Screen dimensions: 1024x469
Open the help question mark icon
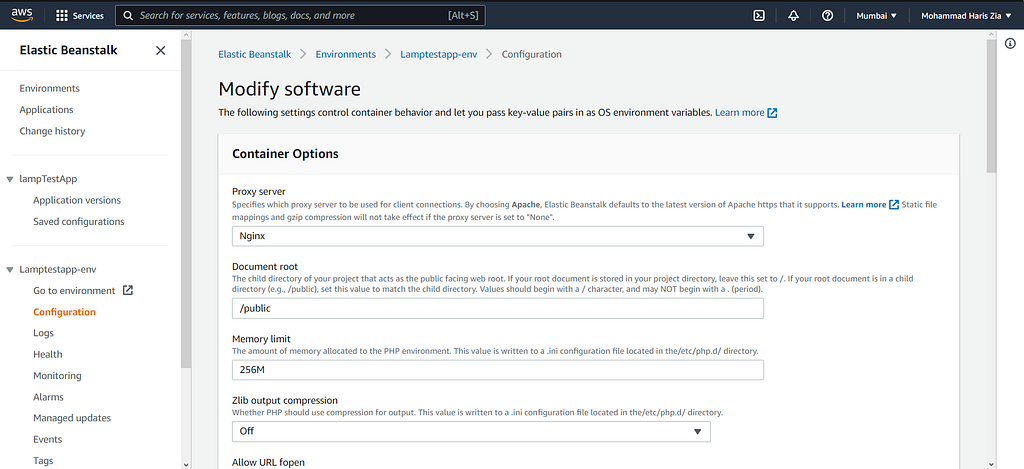(x=827, y=16)
